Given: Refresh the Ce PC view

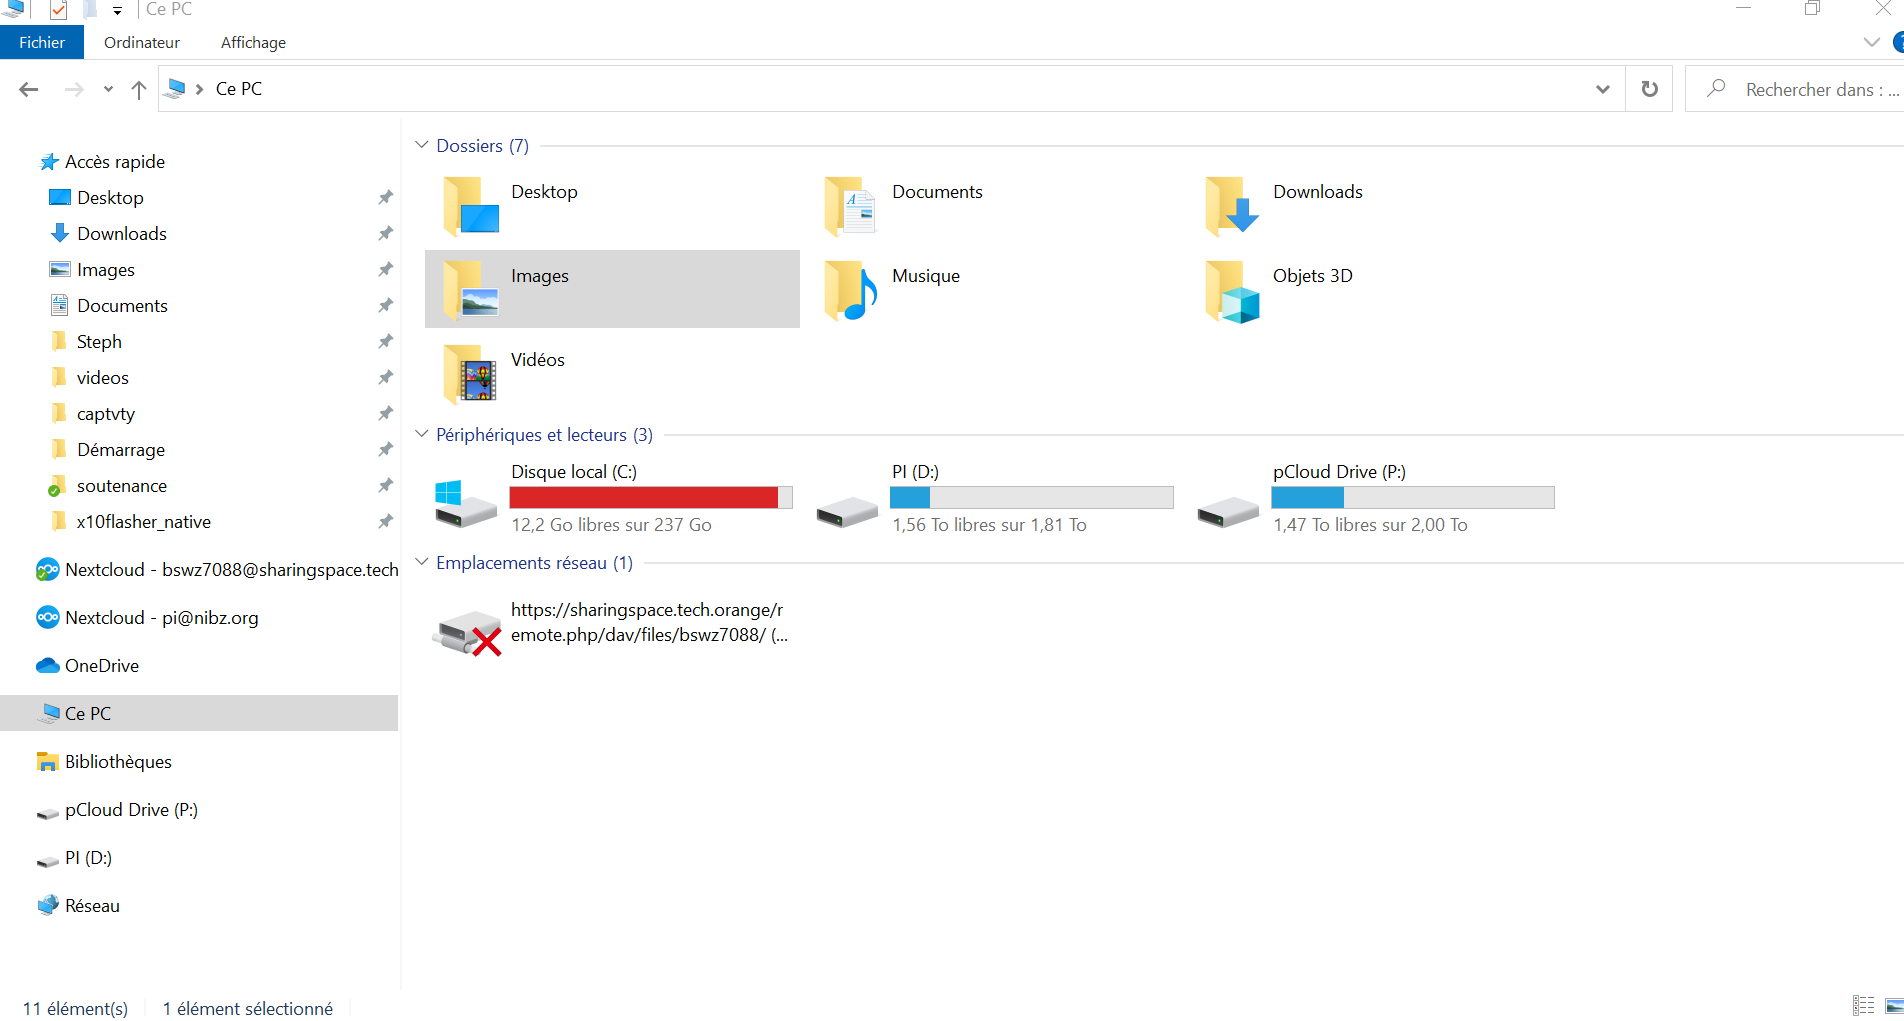Looking at the screenshot, I should coord(1649,89).
